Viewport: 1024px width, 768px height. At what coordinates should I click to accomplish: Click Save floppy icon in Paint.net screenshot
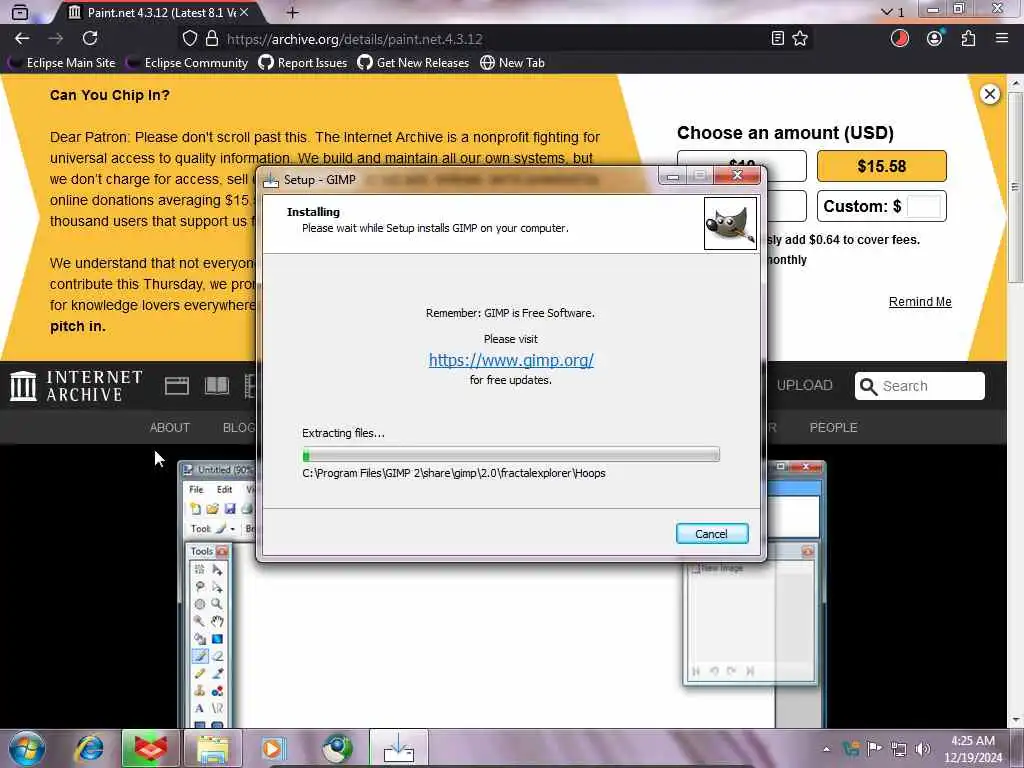[230, 509]
